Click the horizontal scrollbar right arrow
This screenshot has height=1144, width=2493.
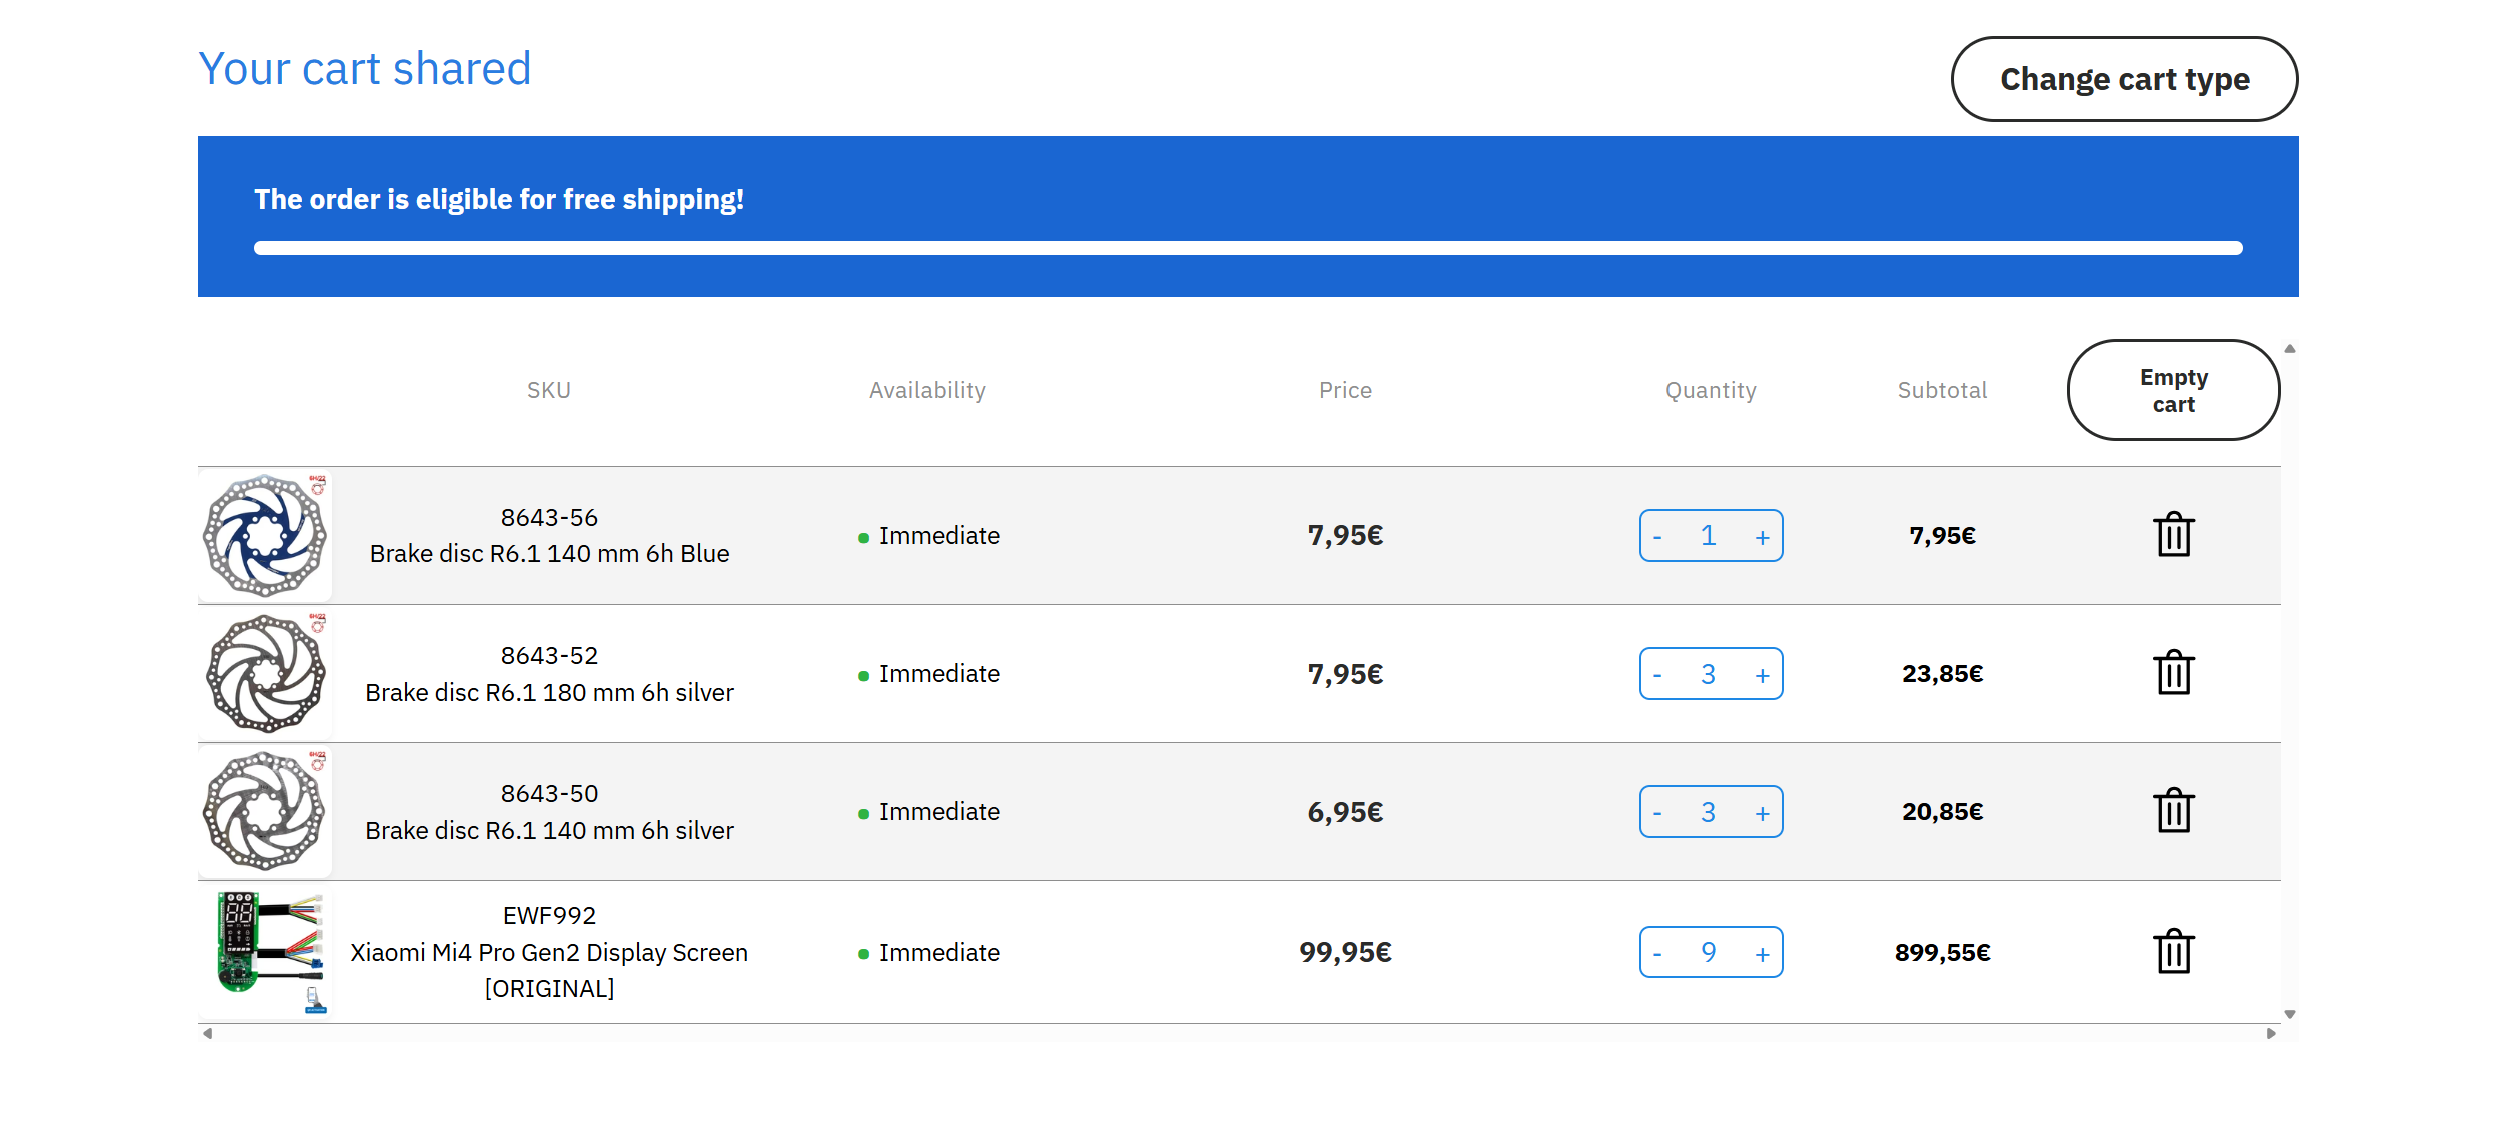click(2271, 1034)
